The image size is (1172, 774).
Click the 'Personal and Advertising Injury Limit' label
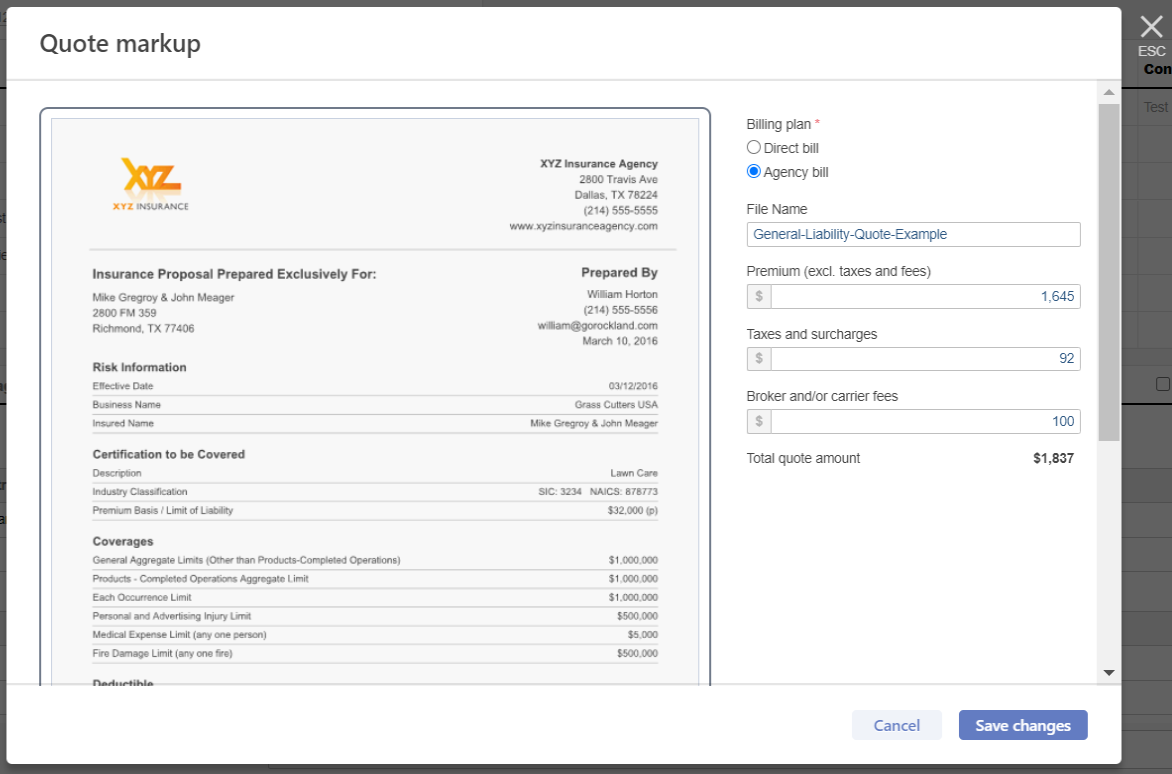(x=172, y=616)
